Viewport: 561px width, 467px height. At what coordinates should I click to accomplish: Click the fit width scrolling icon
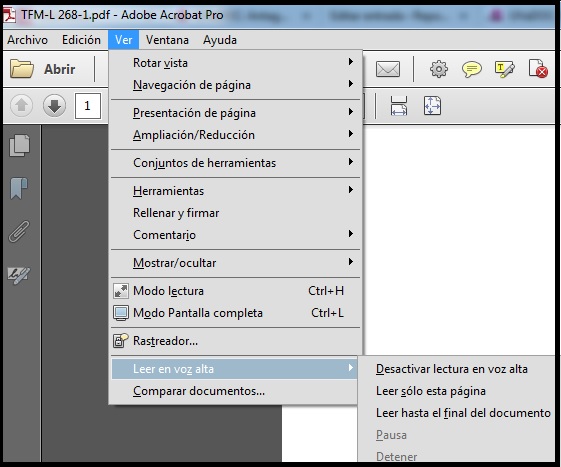click(399, 106)
